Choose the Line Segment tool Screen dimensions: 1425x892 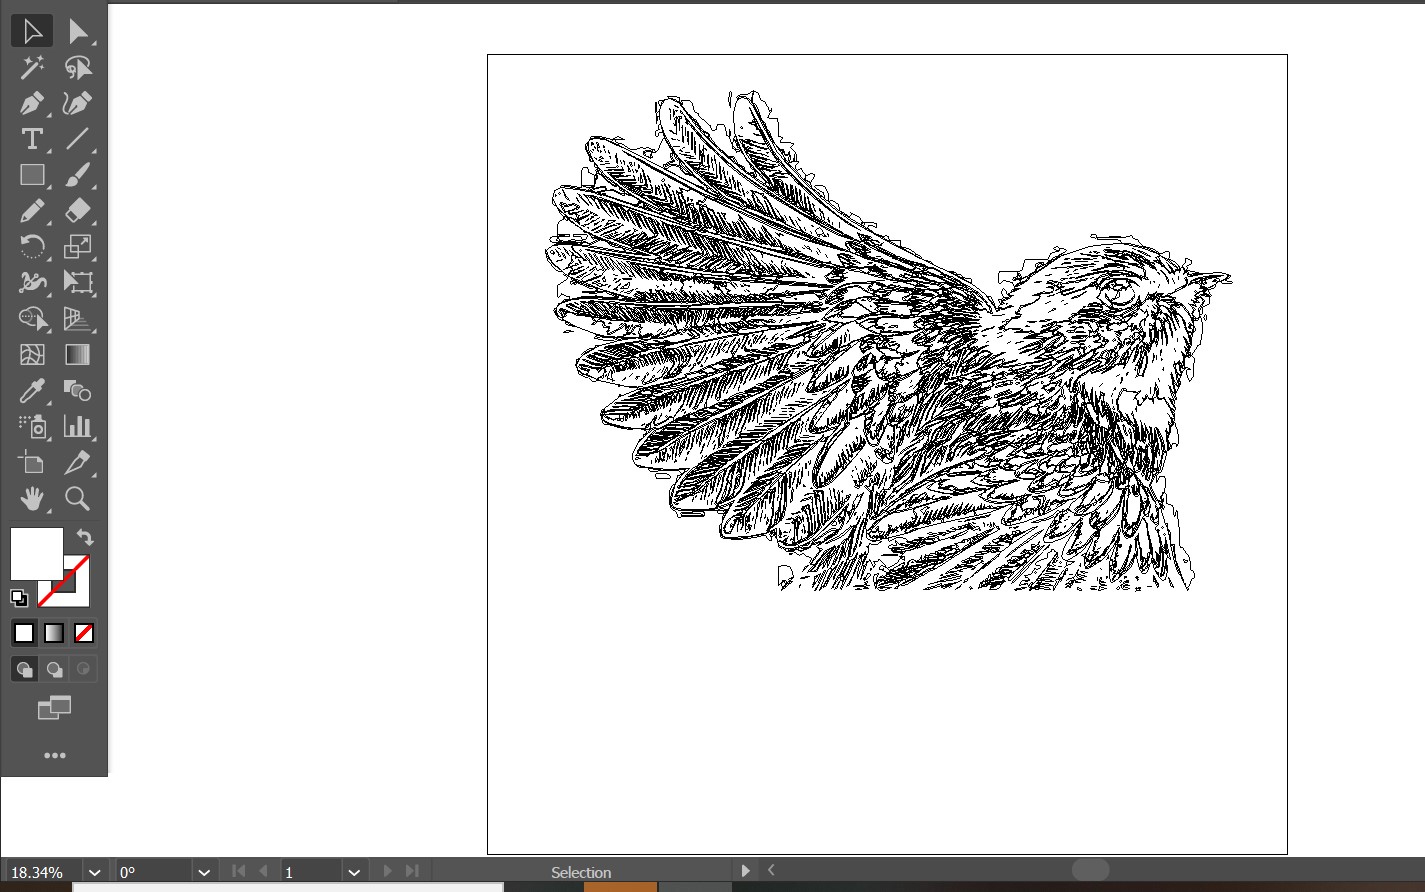pyautogui.click(x=78, y=139)
